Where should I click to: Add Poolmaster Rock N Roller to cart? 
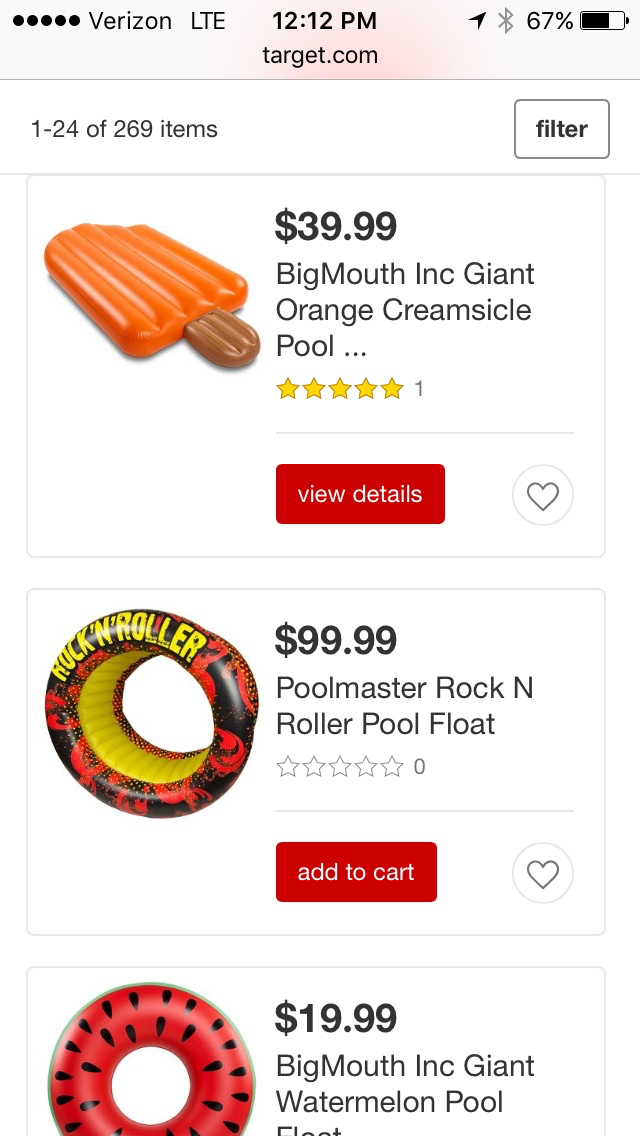point(356,872)
